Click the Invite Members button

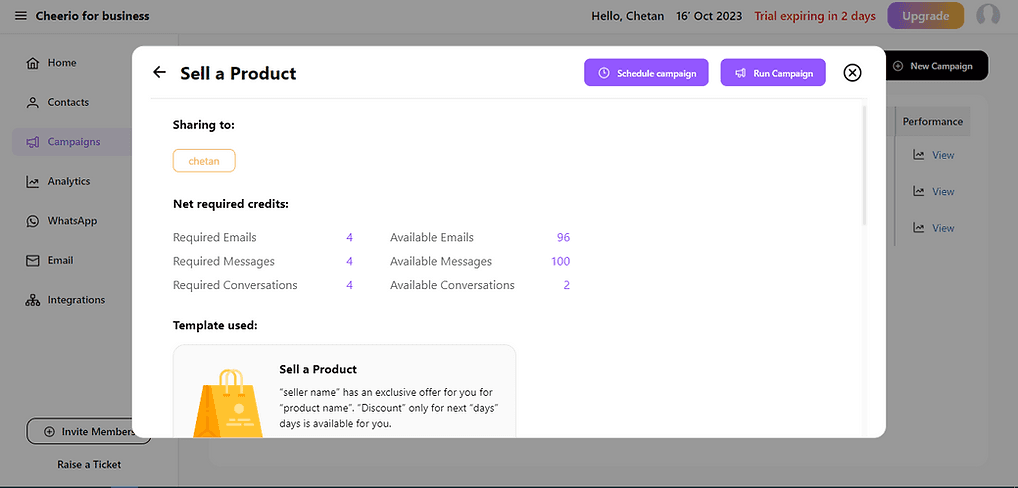pos(88,432)
